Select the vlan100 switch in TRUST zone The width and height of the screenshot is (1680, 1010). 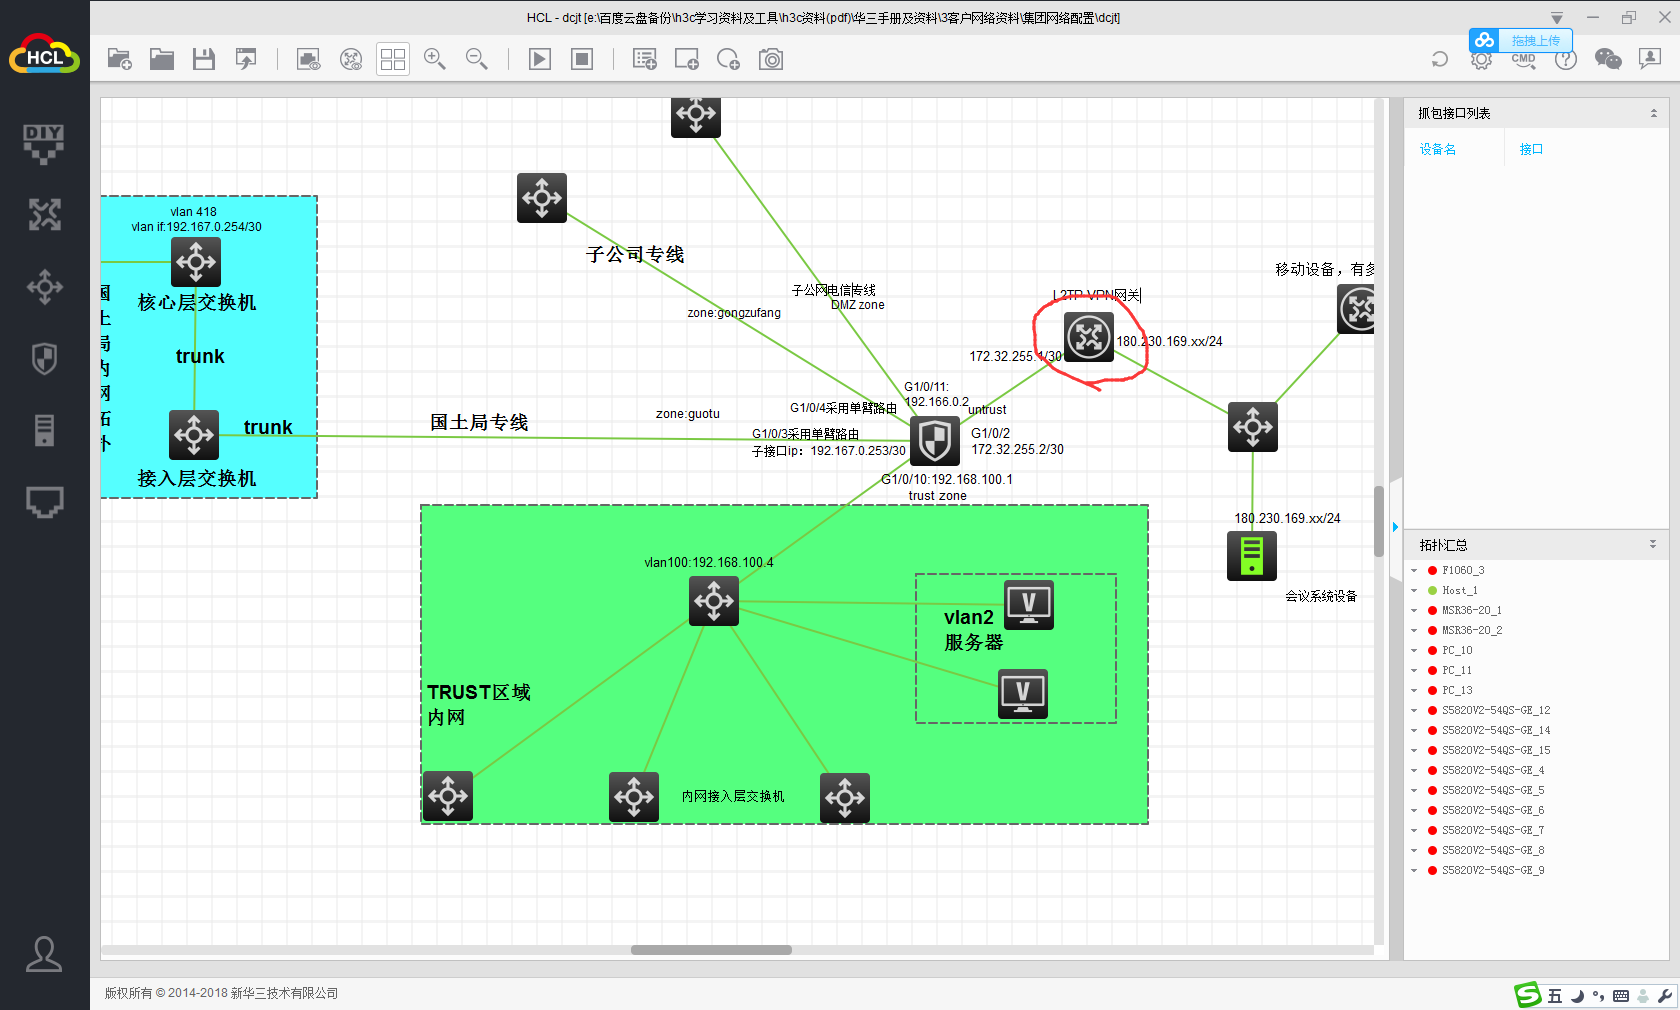(714, 601)
